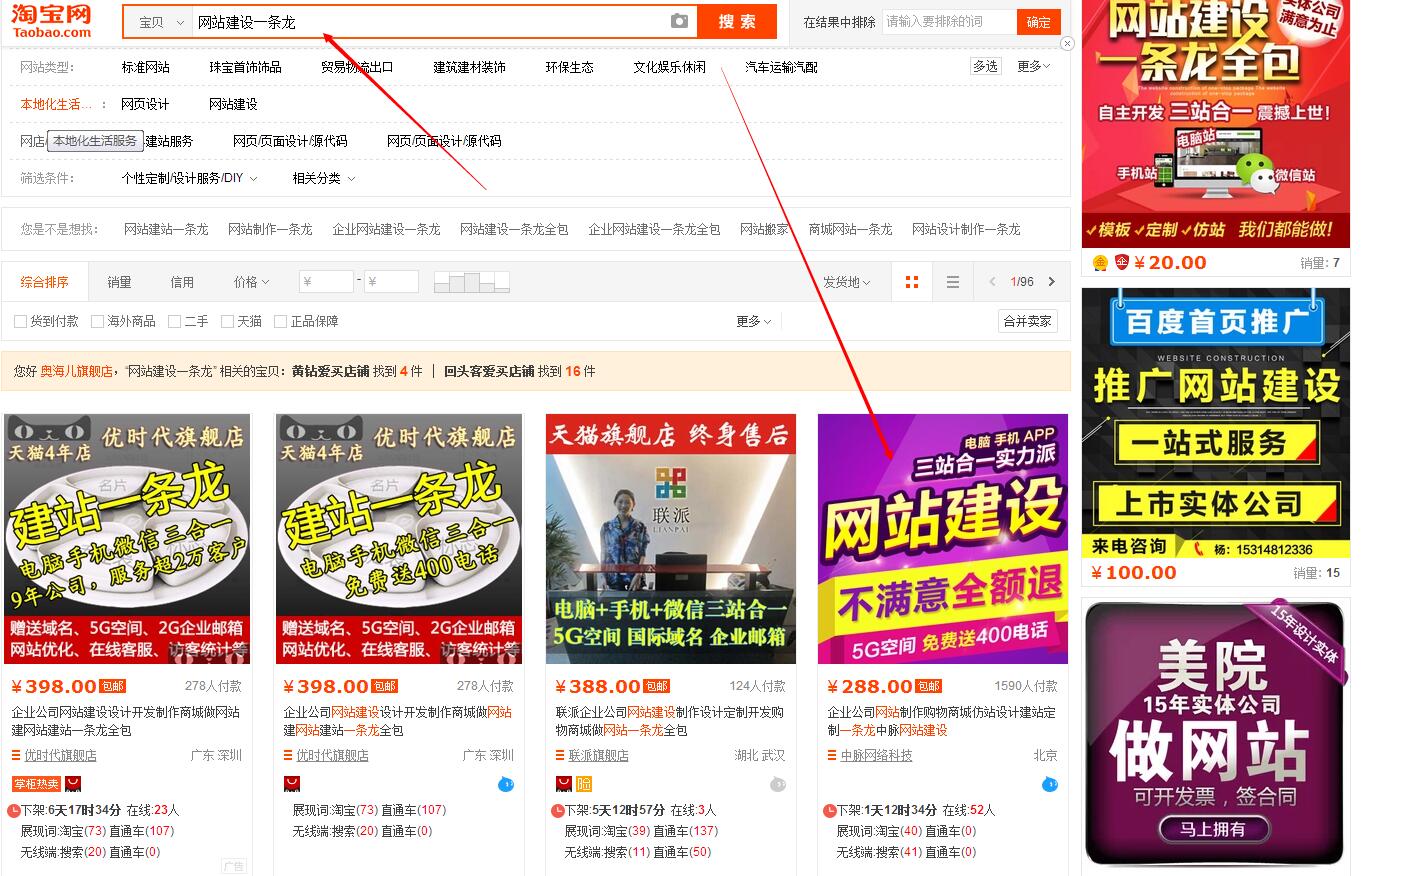The height and width of the screenshot is (876, 1420).
Task: Click gold medal icon beside ¥20.00
Action: [1100, 263]
